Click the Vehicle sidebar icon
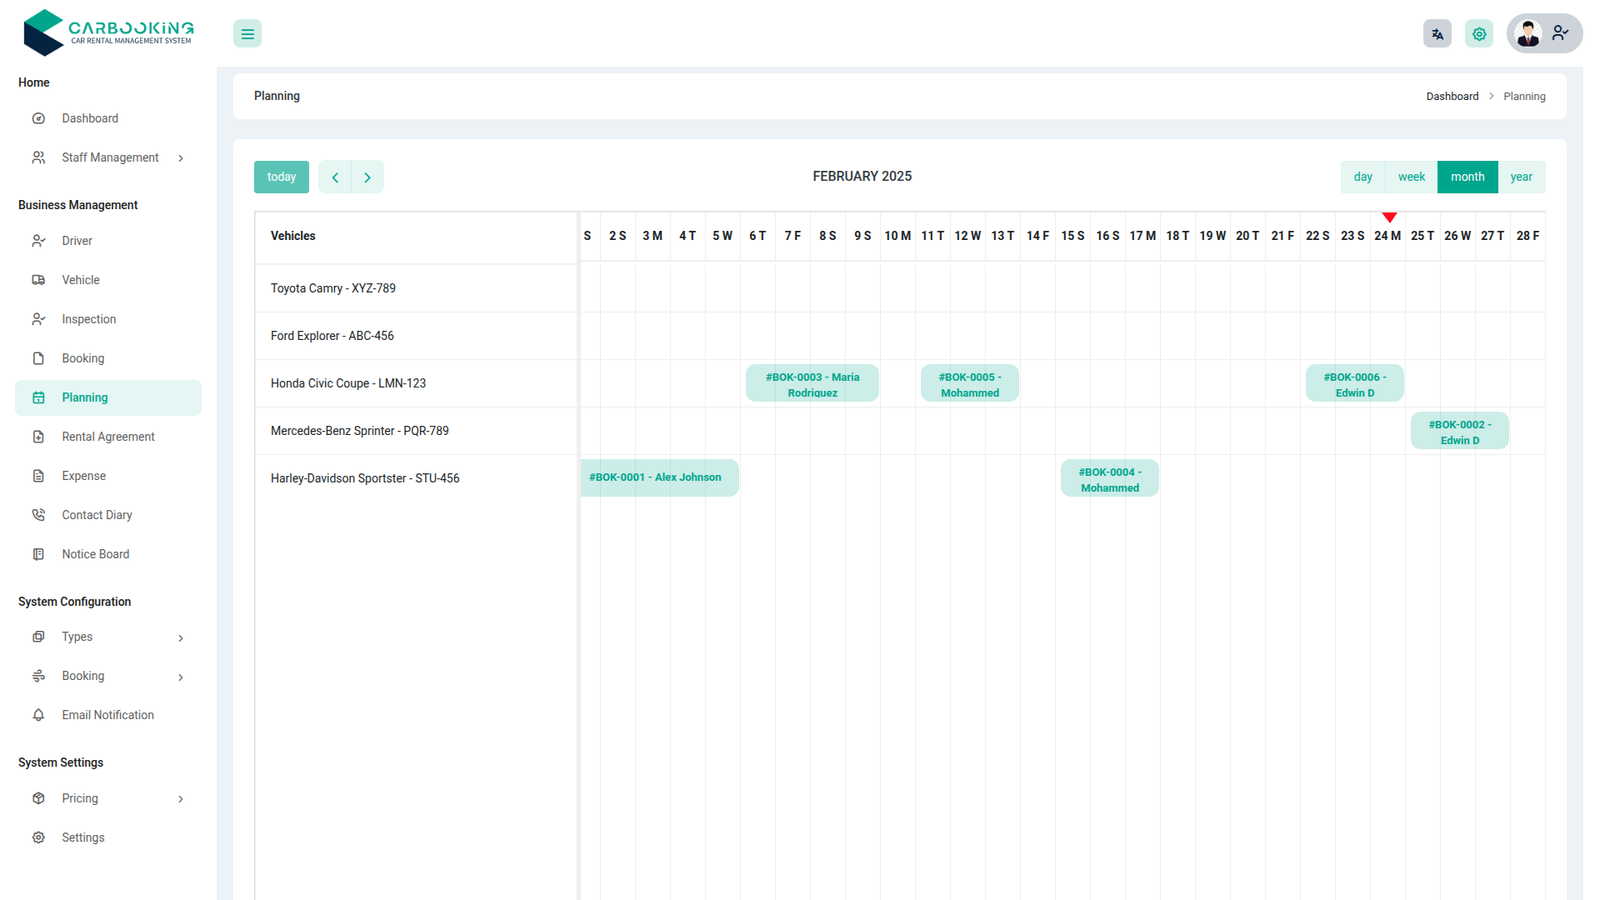Screen dimensions: 1600x900 (x=39, y=280)
